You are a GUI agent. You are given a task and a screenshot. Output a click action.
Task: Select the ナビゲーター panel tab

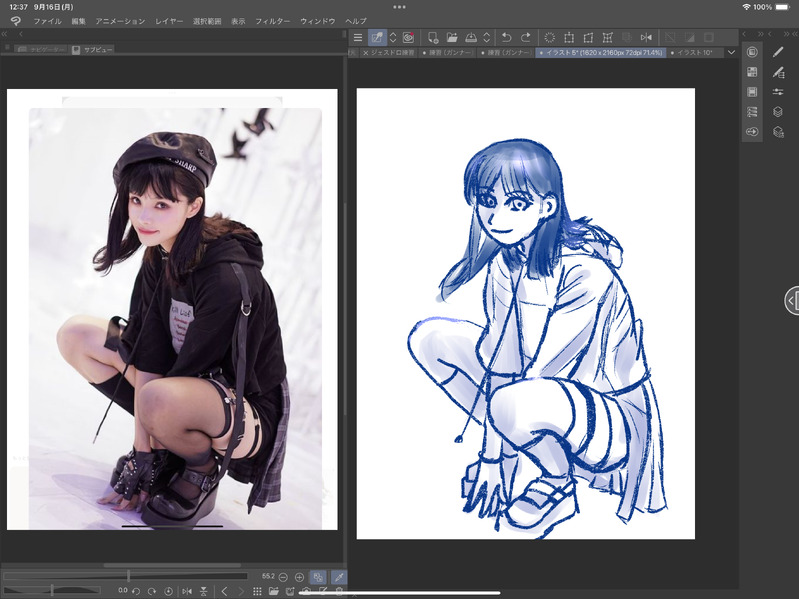click(40, 50)
